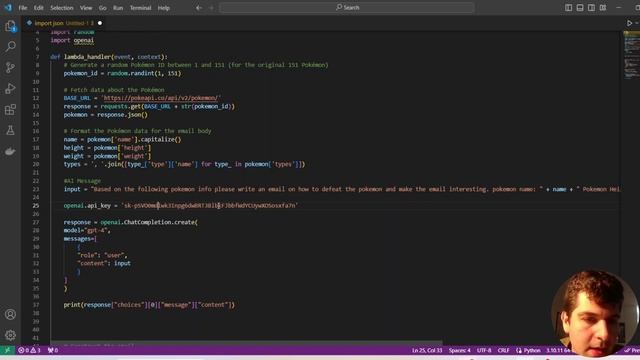Click line number 25 in the gutter
Screen dimensions: 640x360
click(36, 206)
